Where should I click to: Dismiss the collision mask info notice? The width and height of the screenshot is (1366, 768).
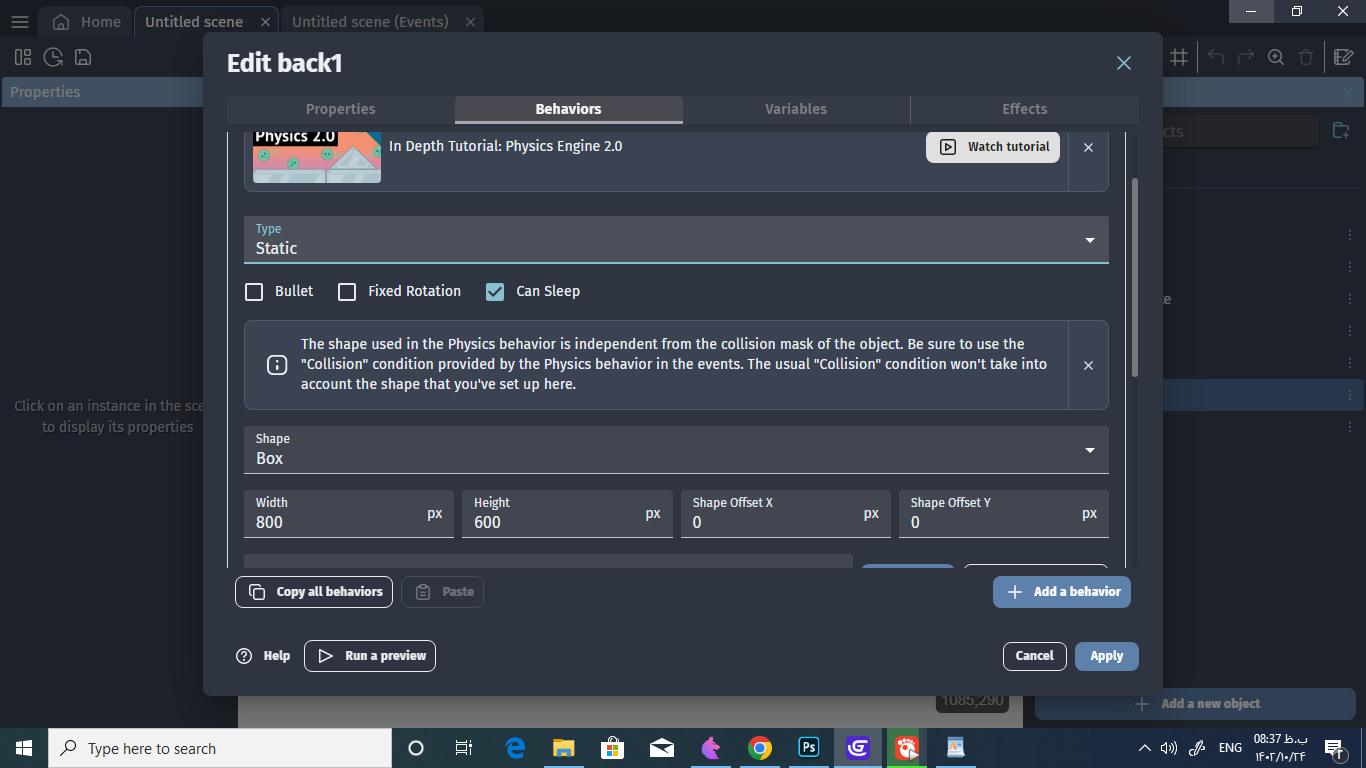coord(1088,365)
